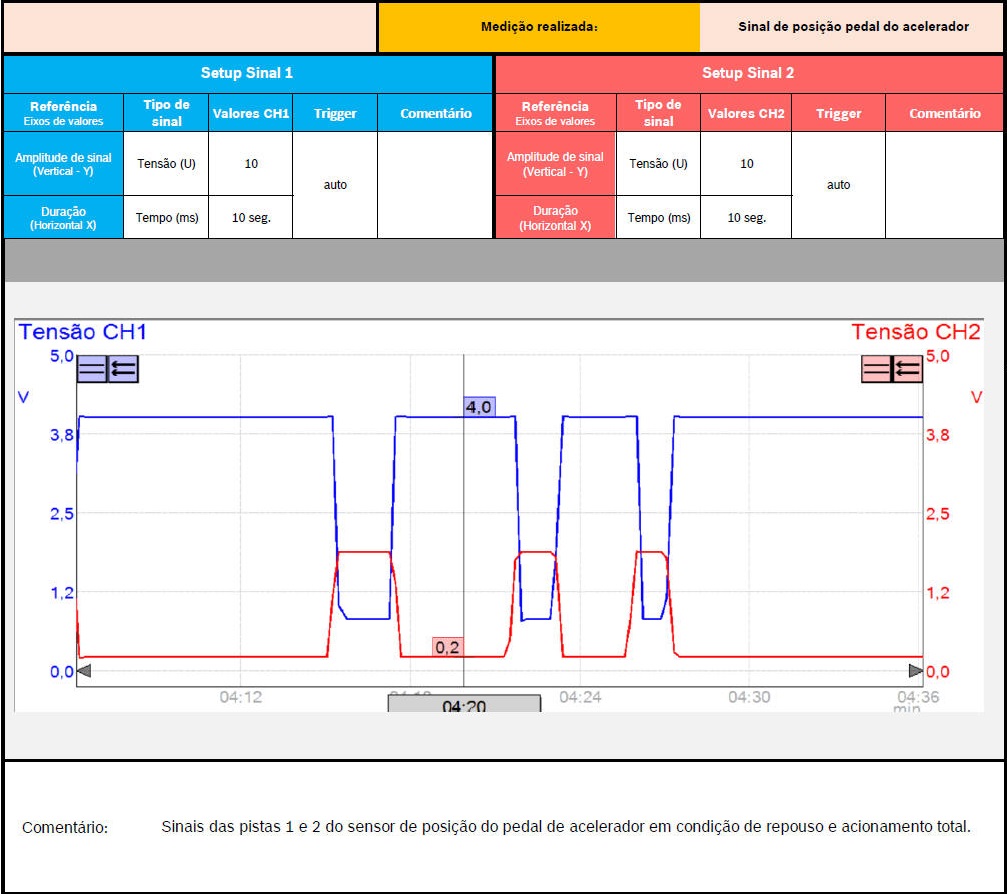Select the Setup Sinal 1 header

[247, 73]
